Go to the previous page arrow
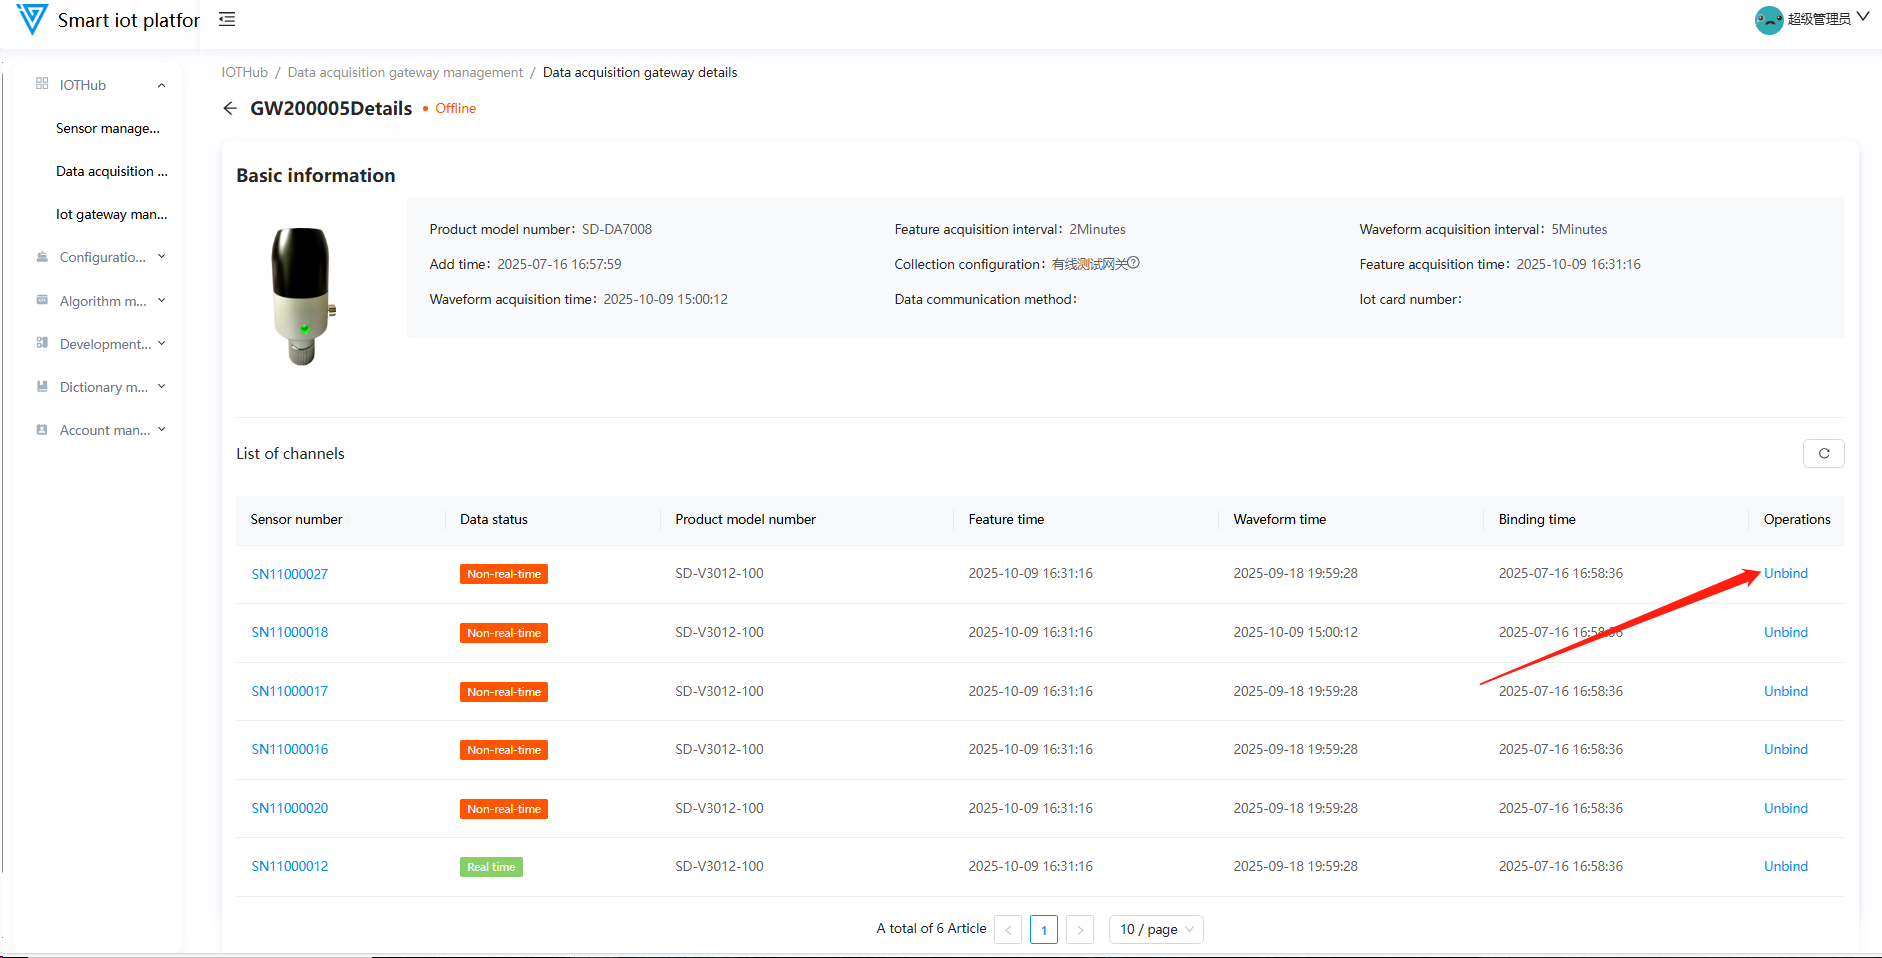 click(1008, 929)
